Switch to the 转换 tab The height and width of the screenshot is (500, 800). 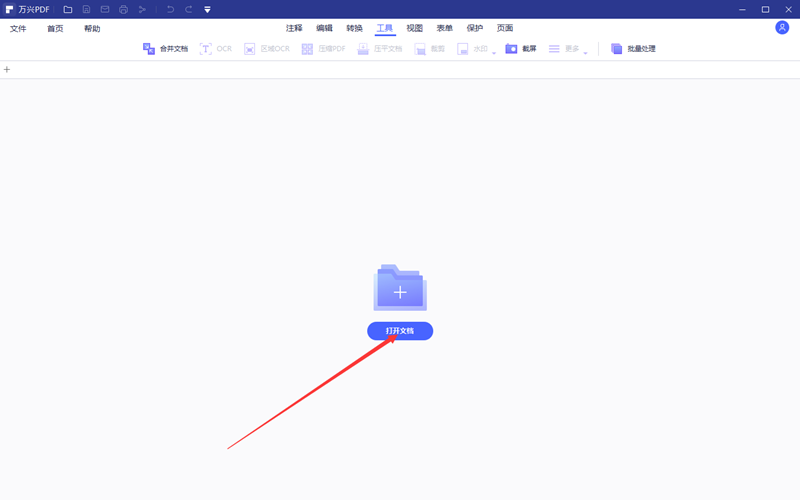354,28
